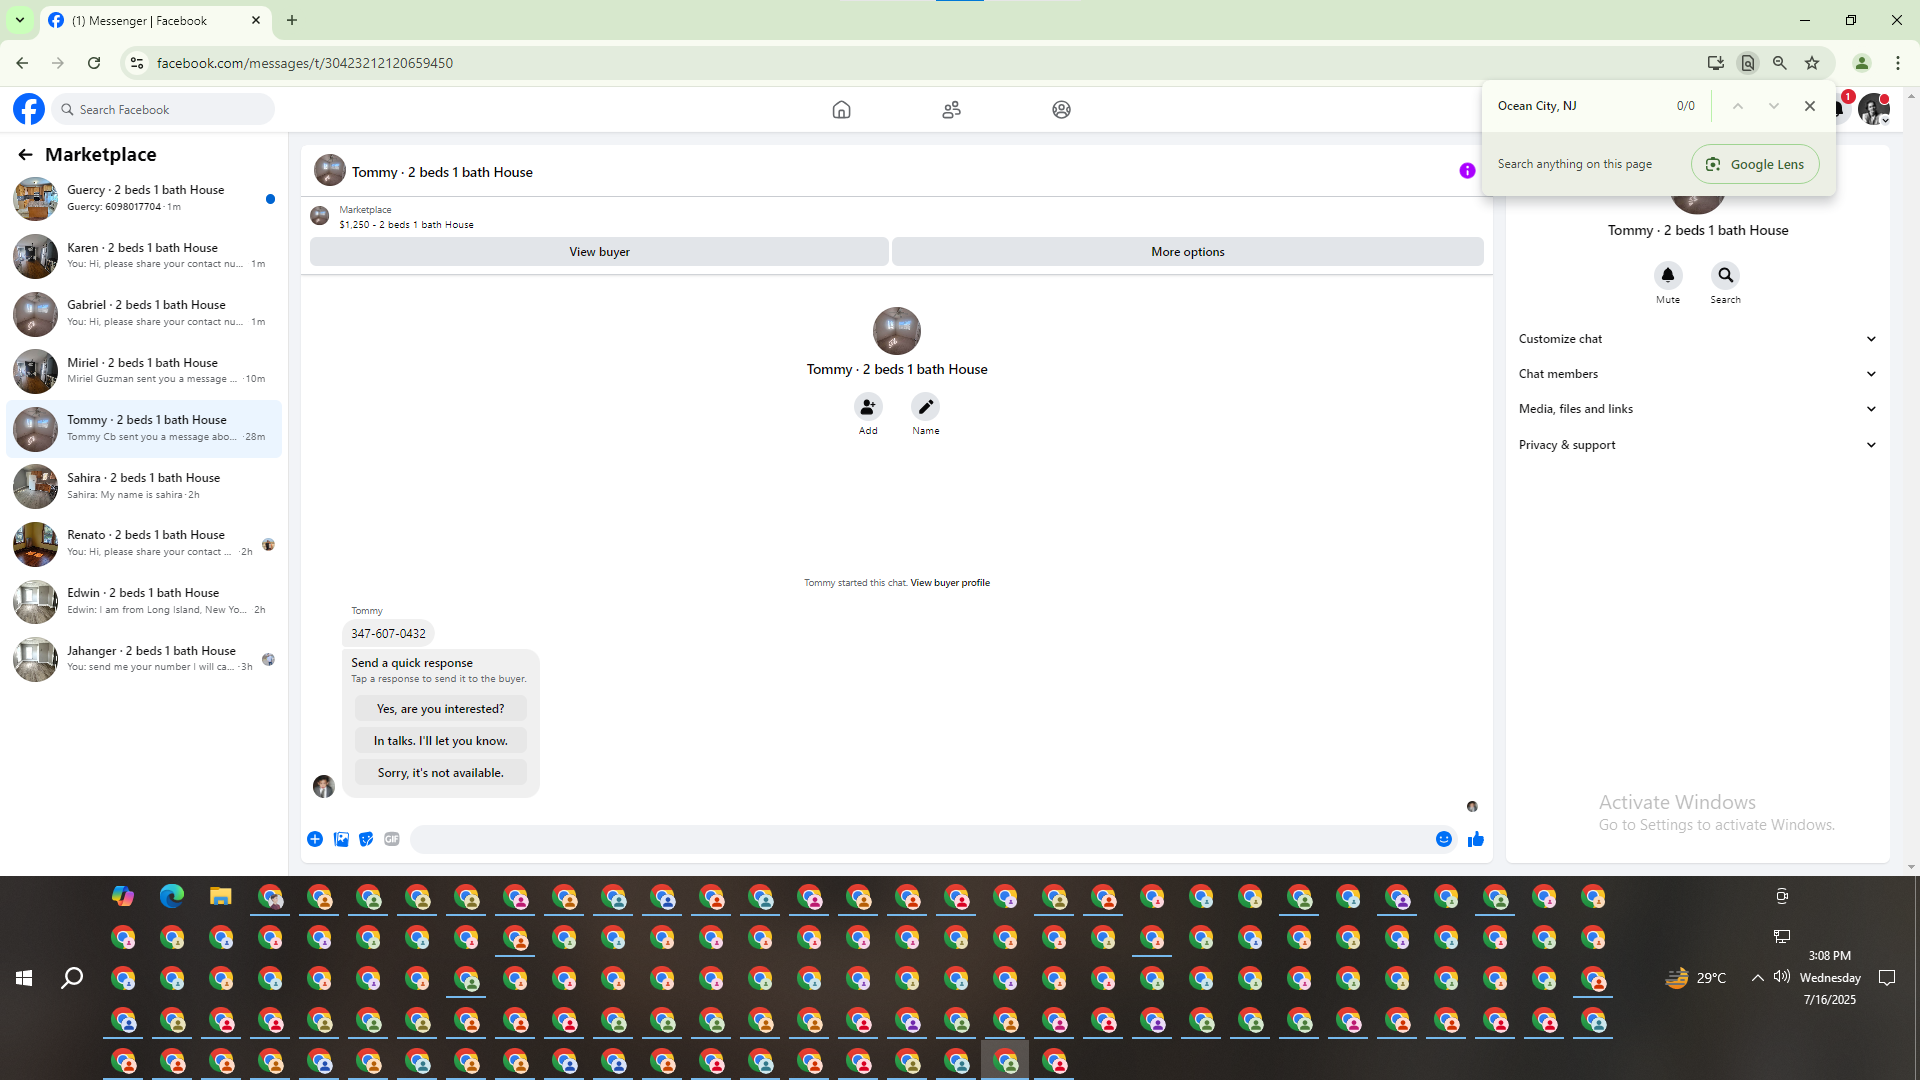Open the tab search dropdown arrow
1920x1080 pixels.
pos(19,20)
